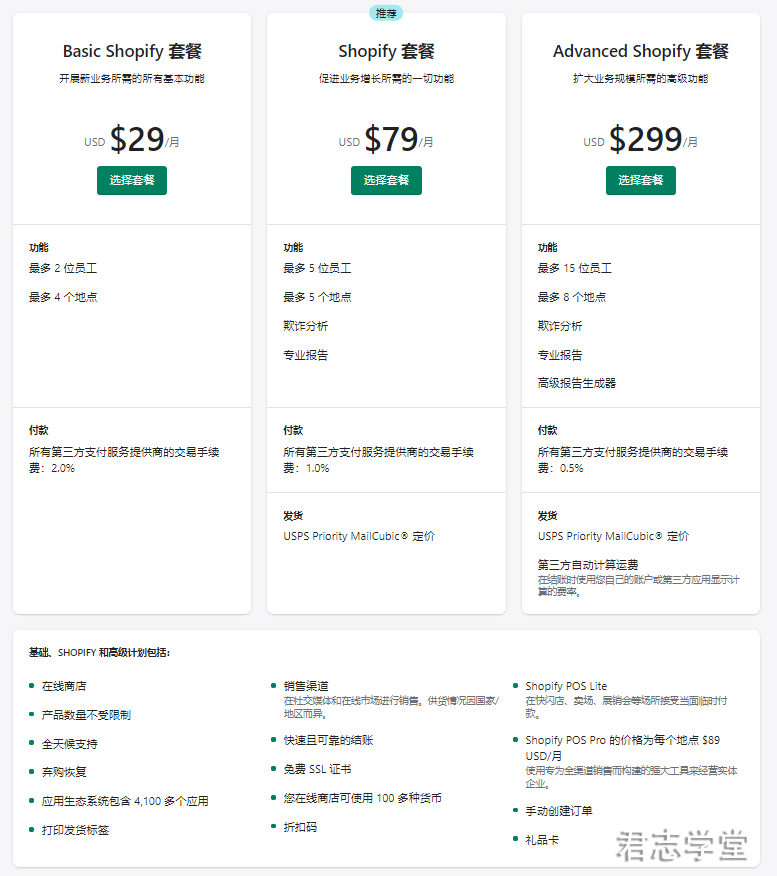Image resolution: width=777 pixels, height=876 pixels.
Task: Click the 打印发货标签 list item
Action: point(75,830)
